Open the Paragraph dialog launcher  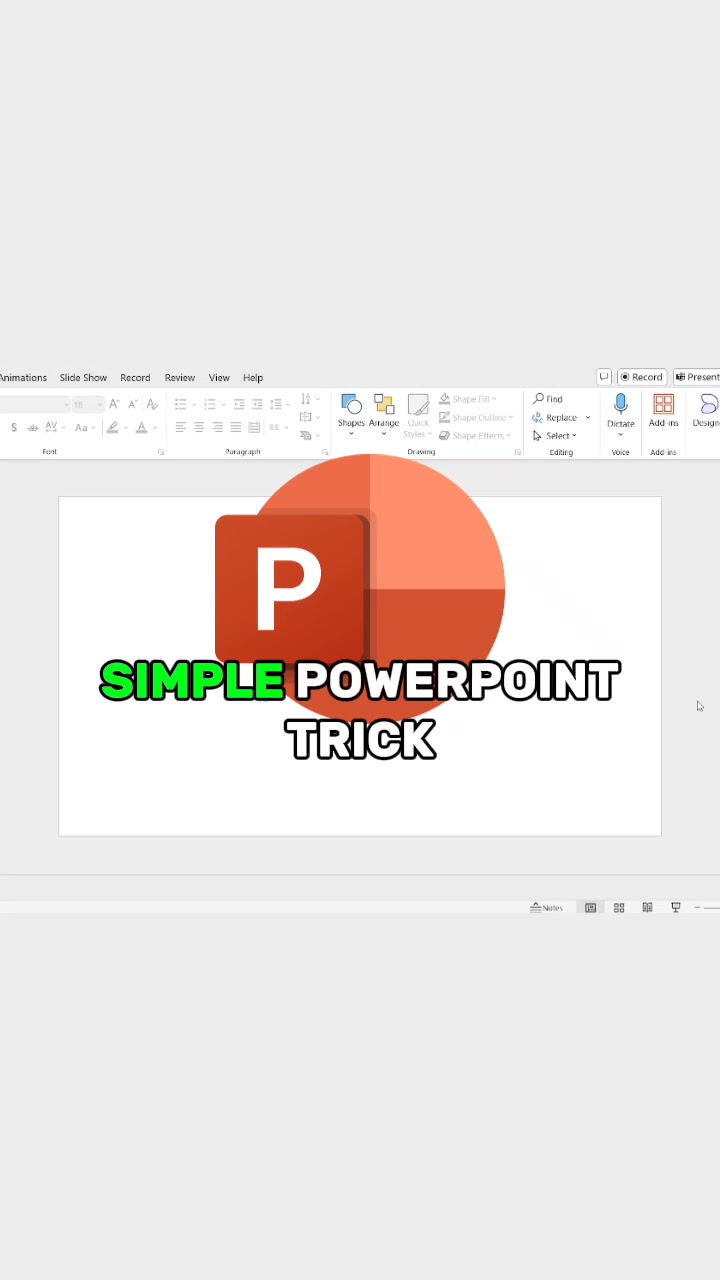[325, 452]
